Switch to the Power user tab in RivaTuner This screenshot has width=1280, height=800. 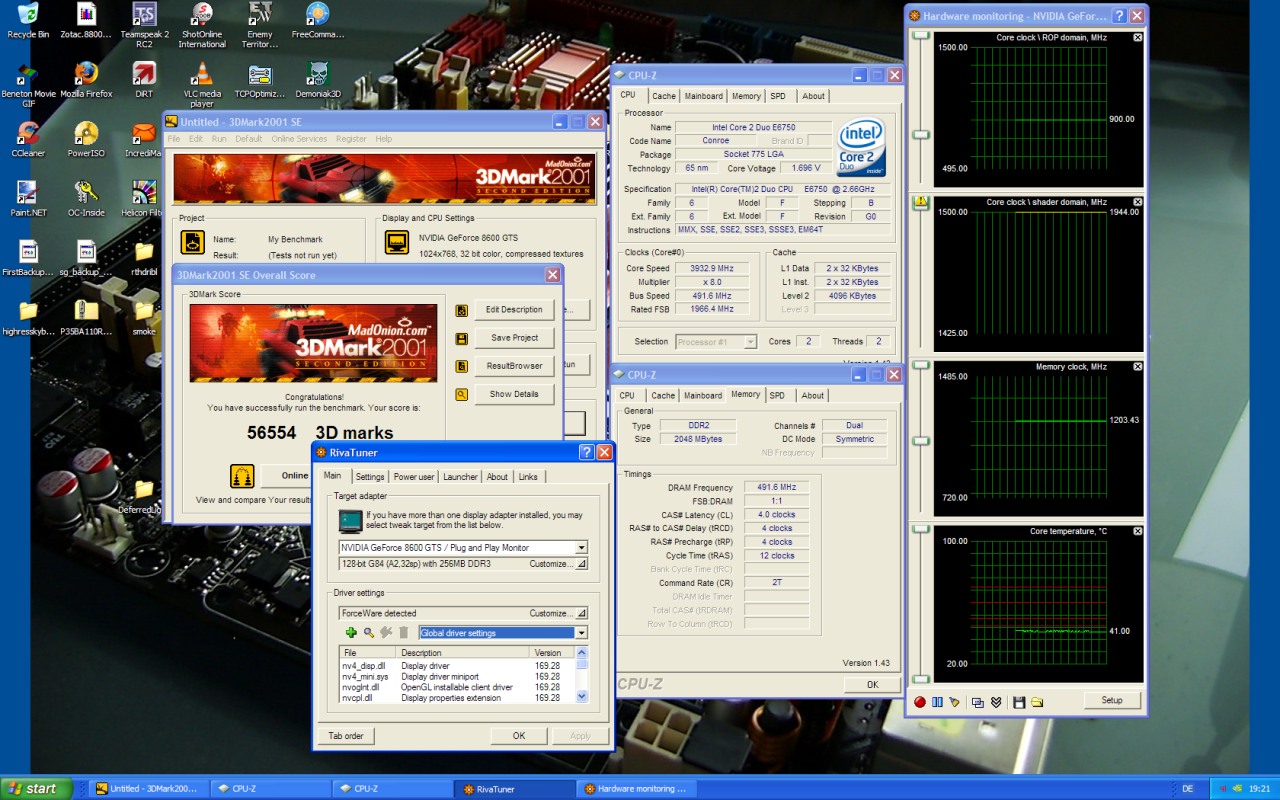414,477
